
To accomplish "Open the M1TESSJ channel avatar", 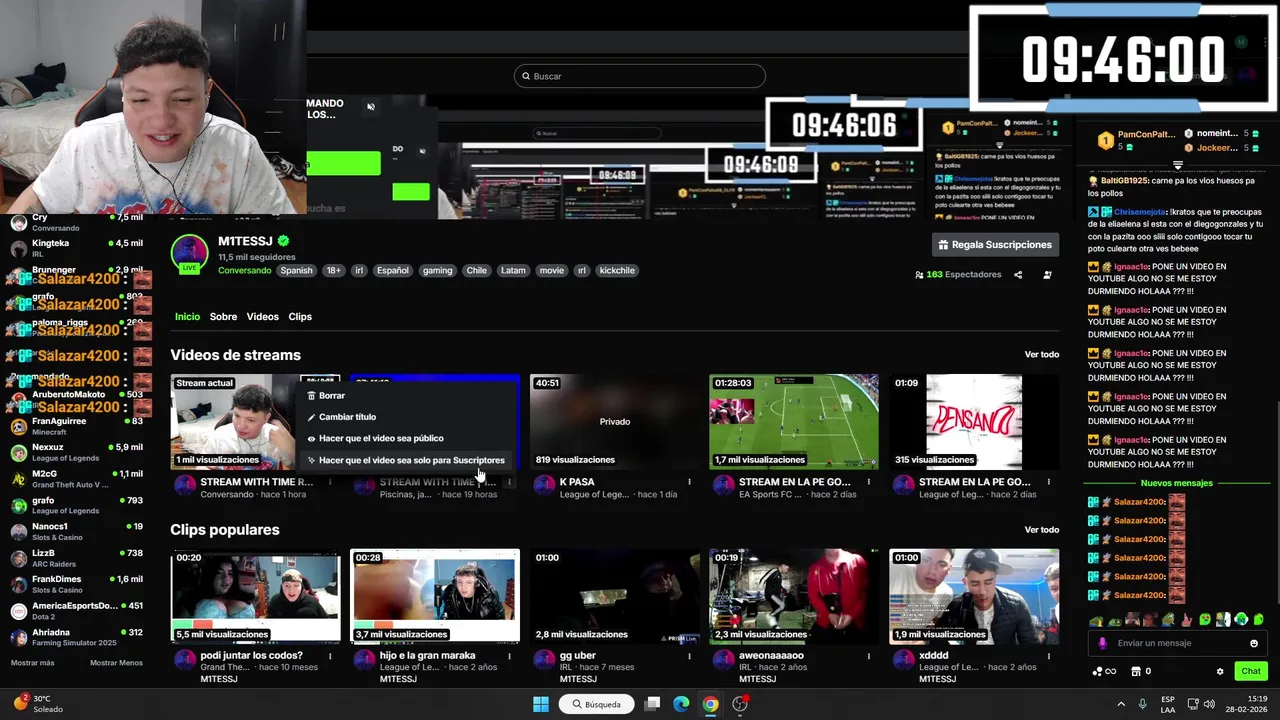I will point(189,254).
